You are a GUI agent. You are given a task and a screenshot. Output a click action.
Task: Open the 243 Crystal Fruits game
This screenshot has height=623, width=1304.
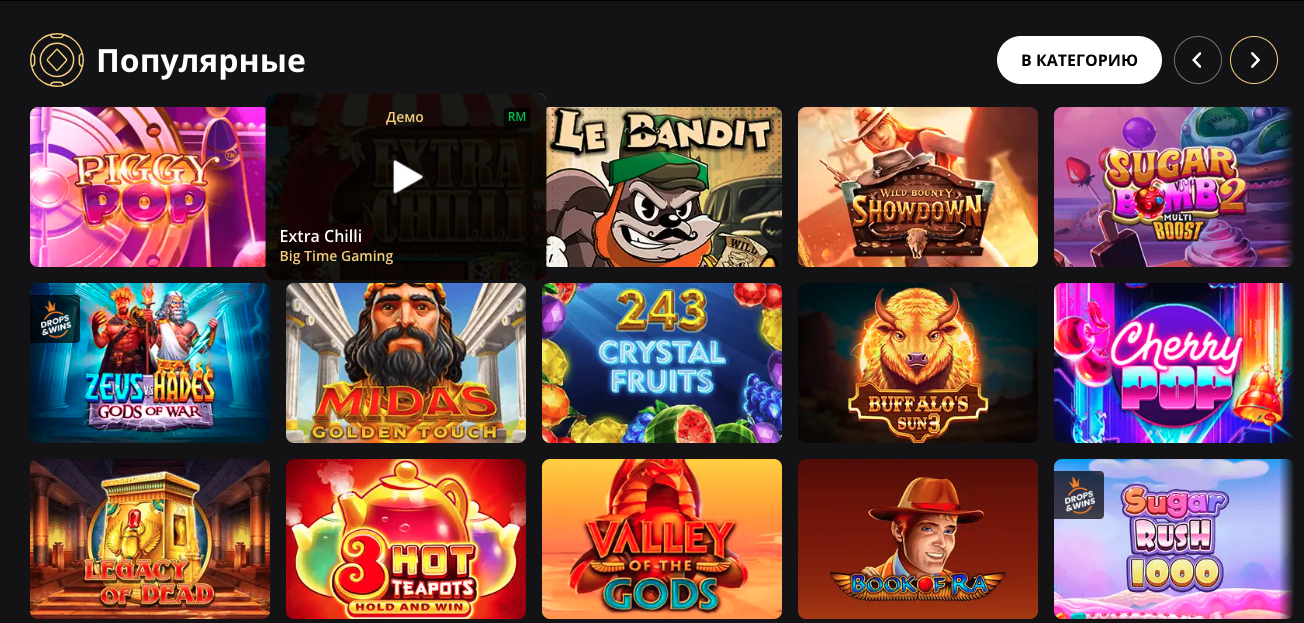click(662, 363)
